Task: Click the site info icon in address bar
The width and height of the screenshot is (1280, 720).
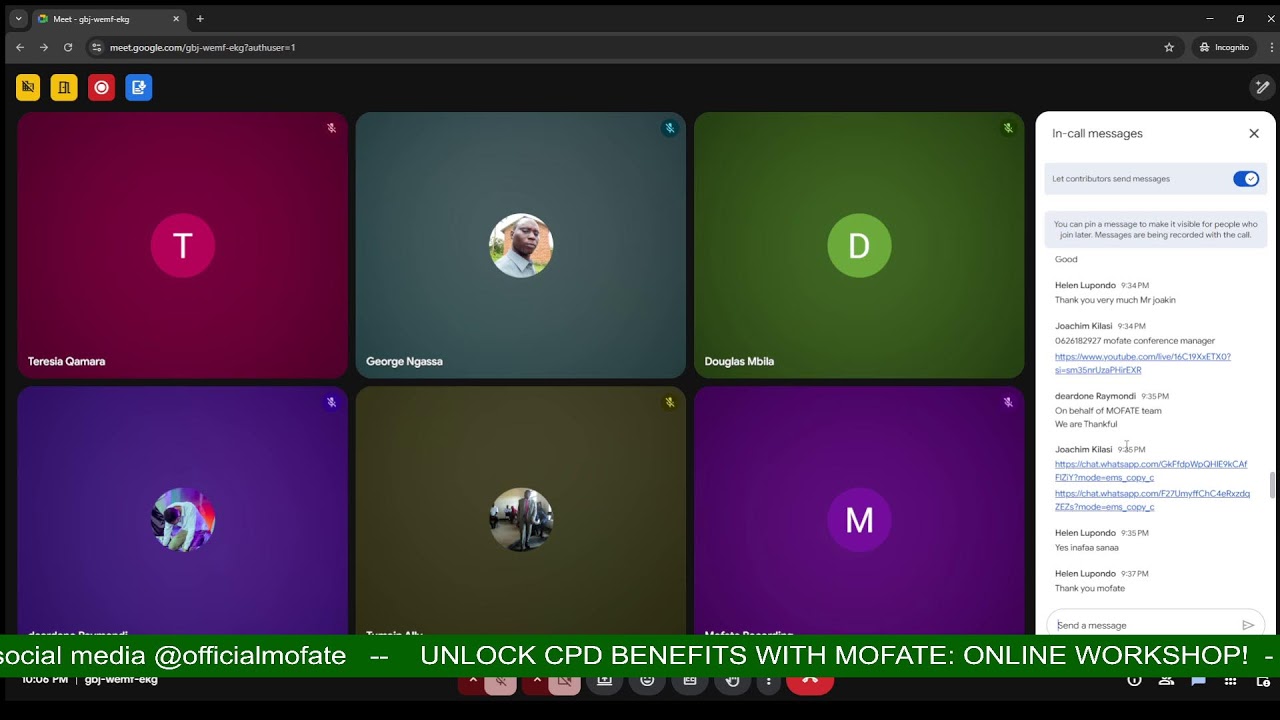Action: click(96, 47)
